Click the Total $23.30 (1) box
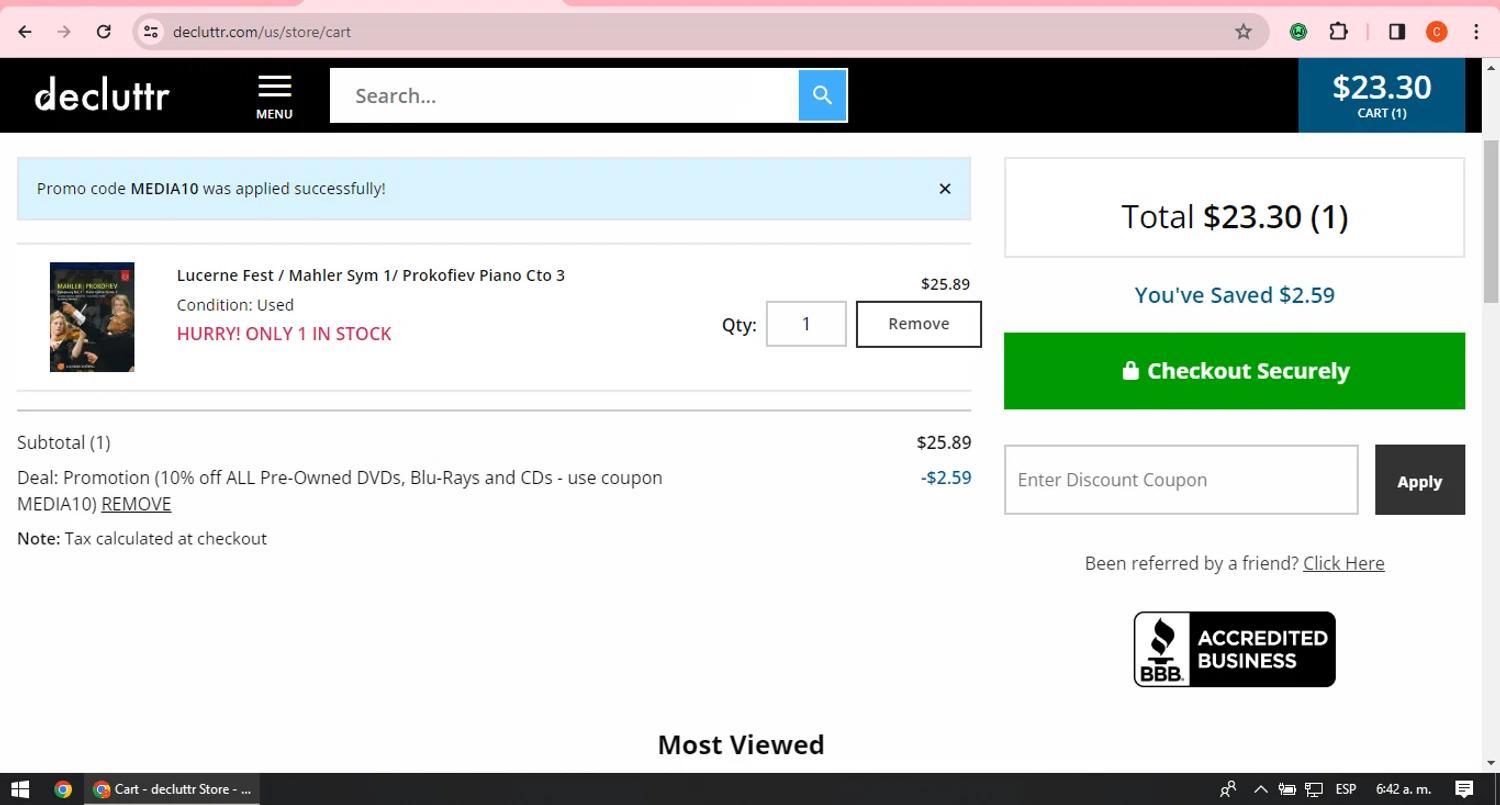The height and width of the screenshot is (805, 1500). (x=1234, y=207)
